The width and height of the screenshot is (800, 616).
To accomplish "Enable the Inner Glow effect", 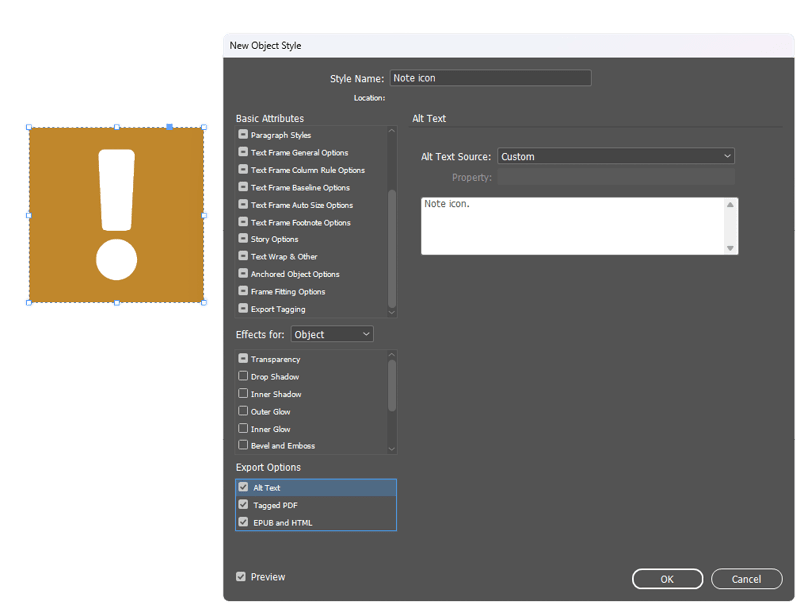I will click(x=243, y=428).
